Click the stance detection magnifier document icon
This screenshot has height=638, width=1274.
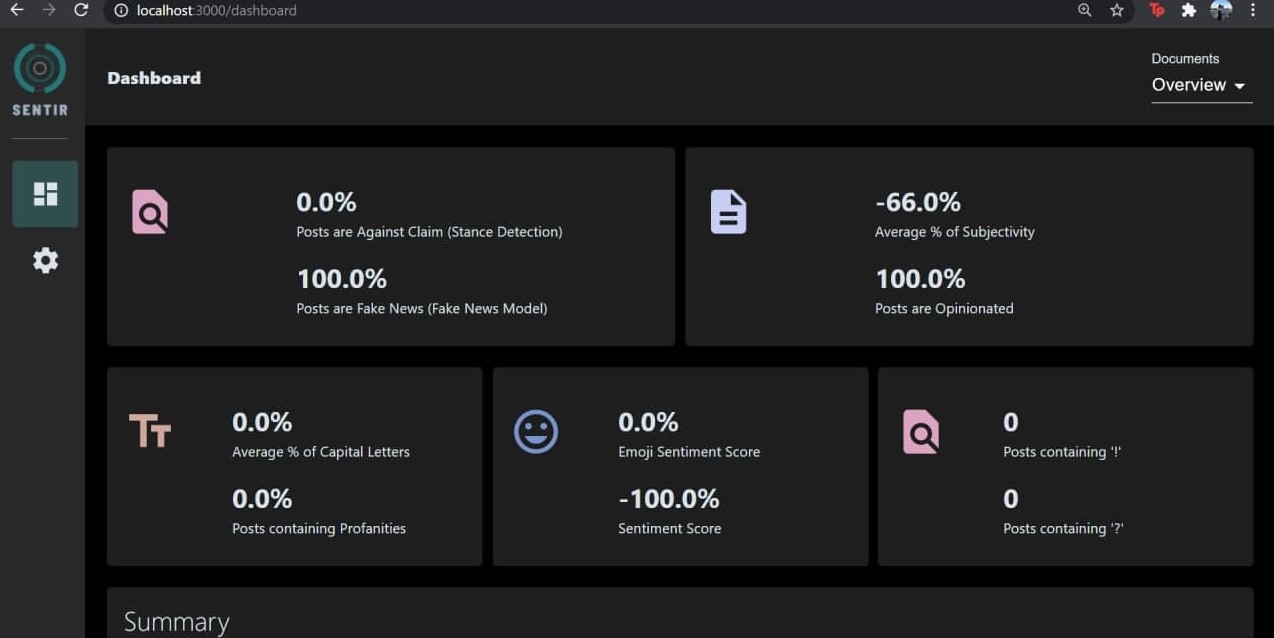pos(150,212)
